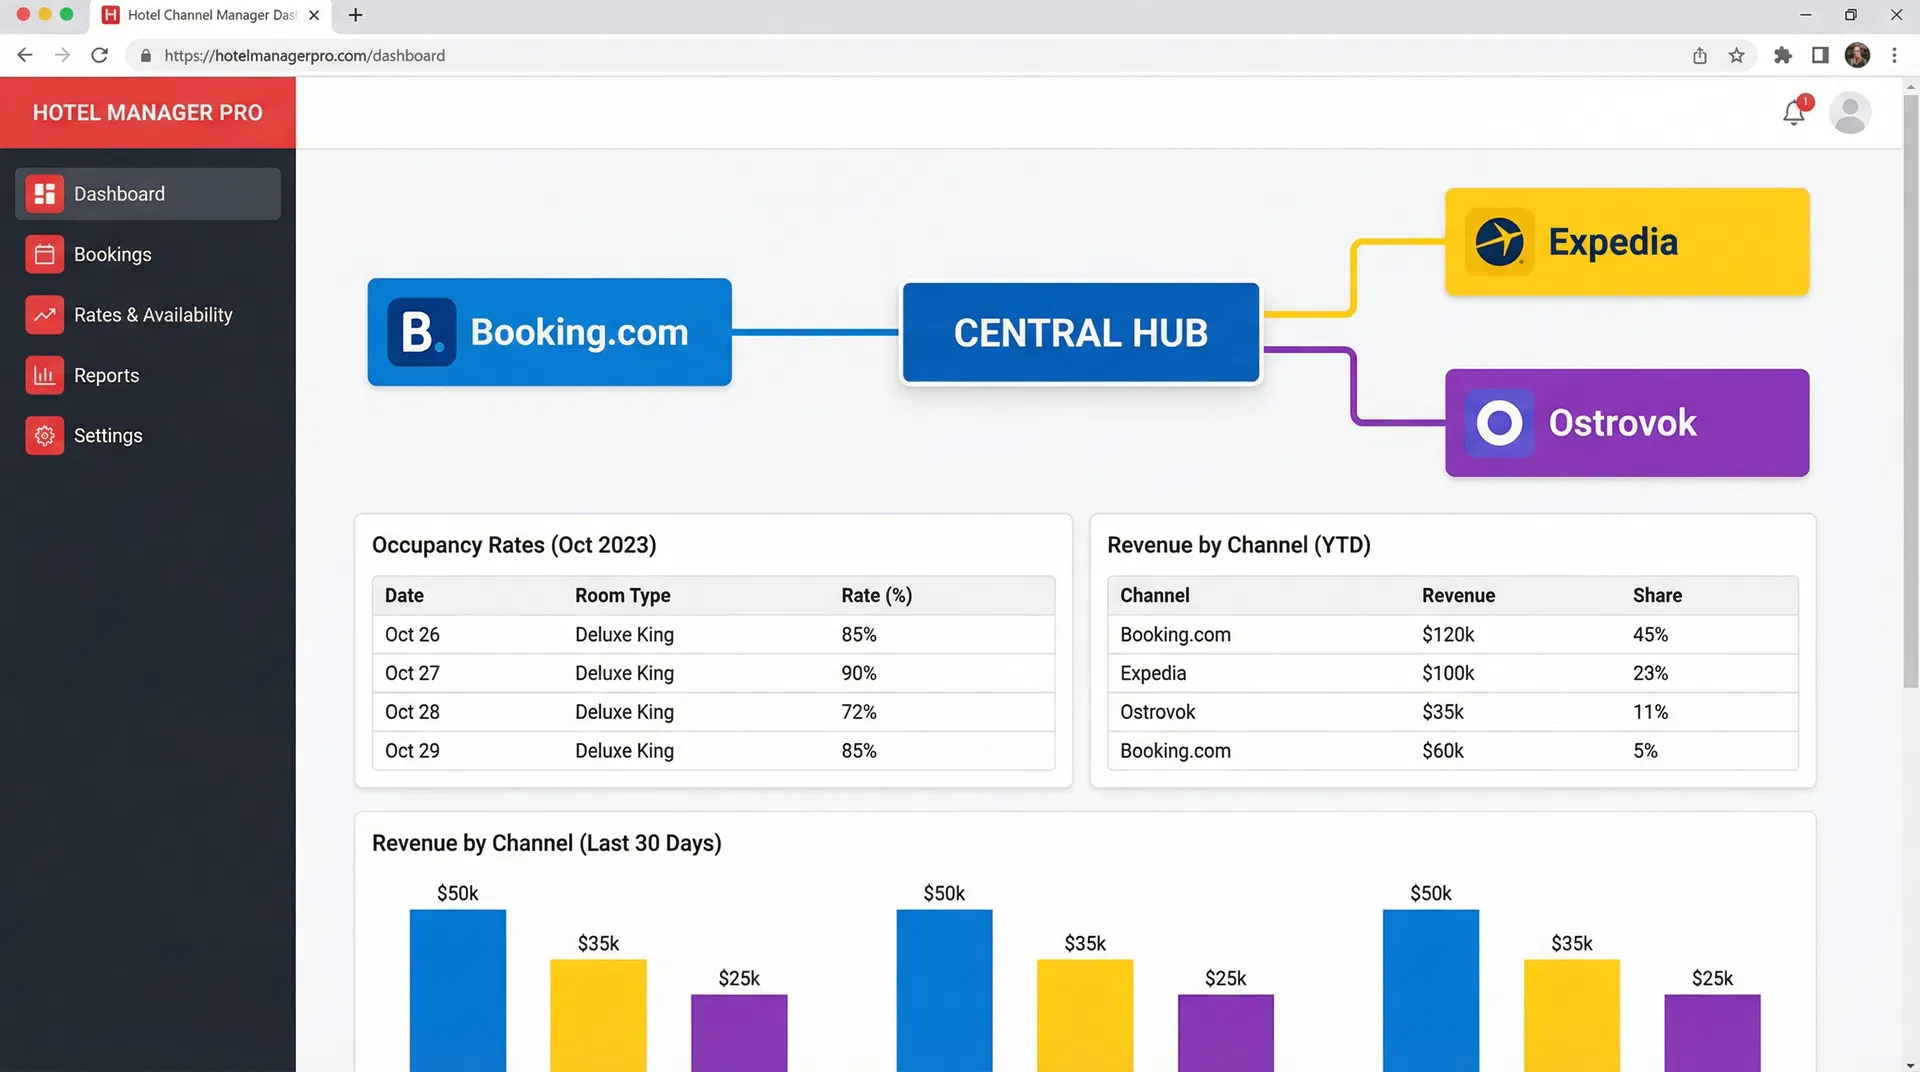The width and height of the screenshot is (1920, 1072).
Task: Select Reports in the sidebar
Action: coord(148,376)
